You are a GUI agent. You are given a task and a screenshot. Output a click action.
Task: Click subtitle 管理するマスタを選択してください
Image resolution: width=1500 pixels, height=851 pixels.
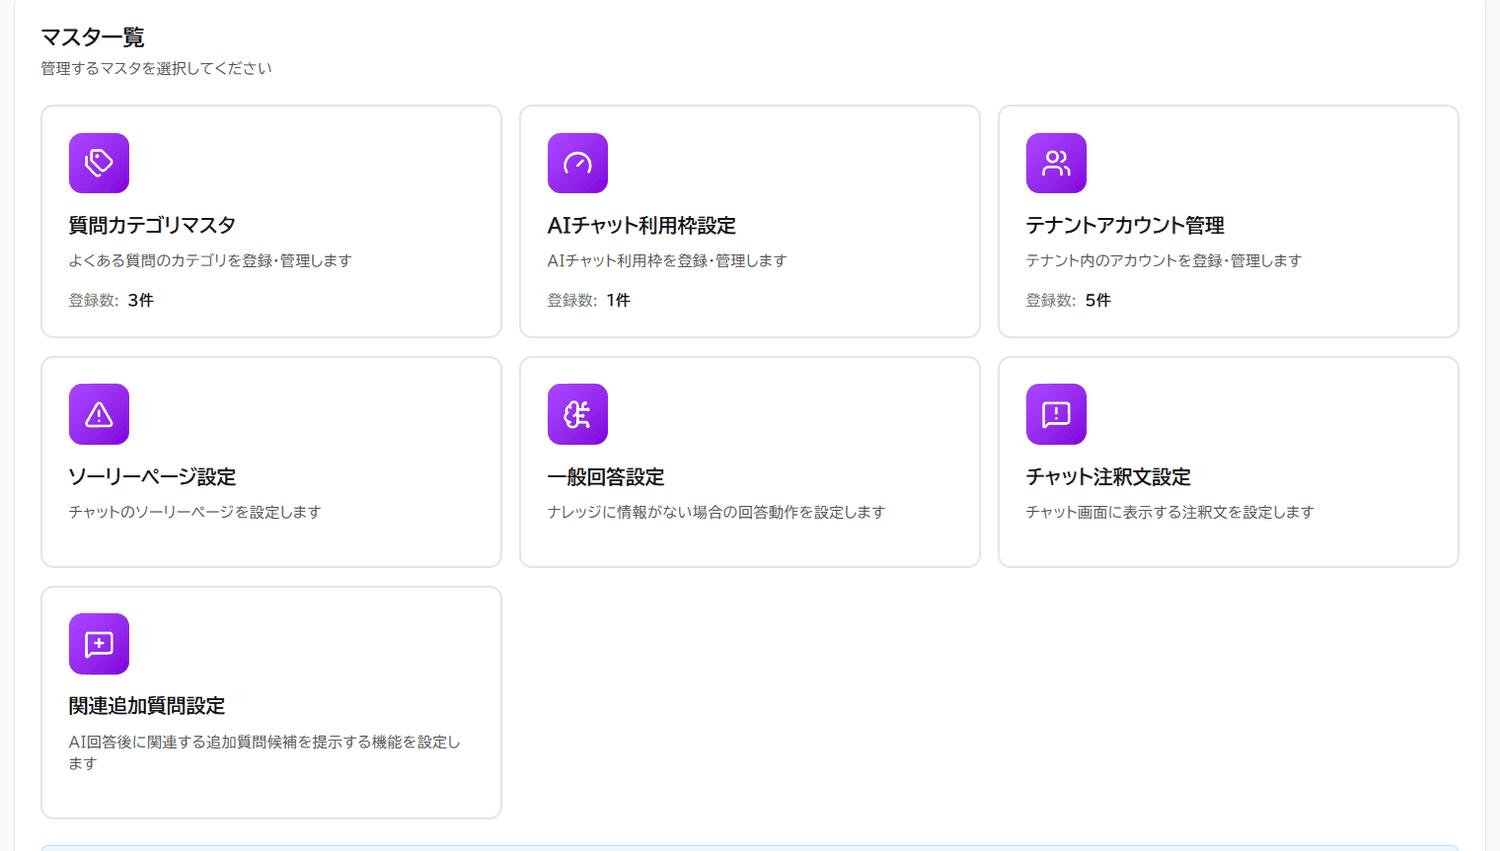click(156, 68)
